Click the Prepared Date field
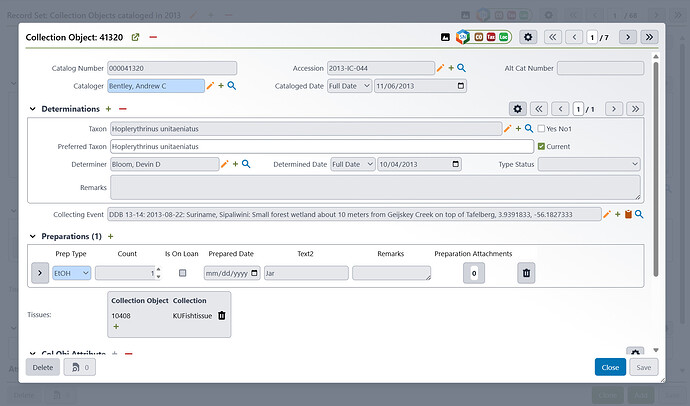The width and height of the screenshot is (690, 406). coord(232,273)
